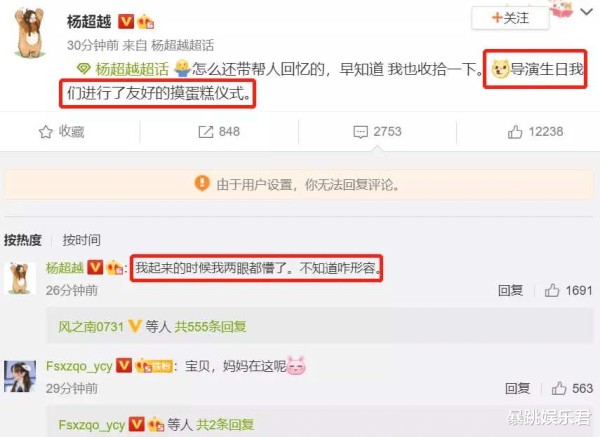Reply to Fsxzqo_ycy's comment

coord(517,388)
